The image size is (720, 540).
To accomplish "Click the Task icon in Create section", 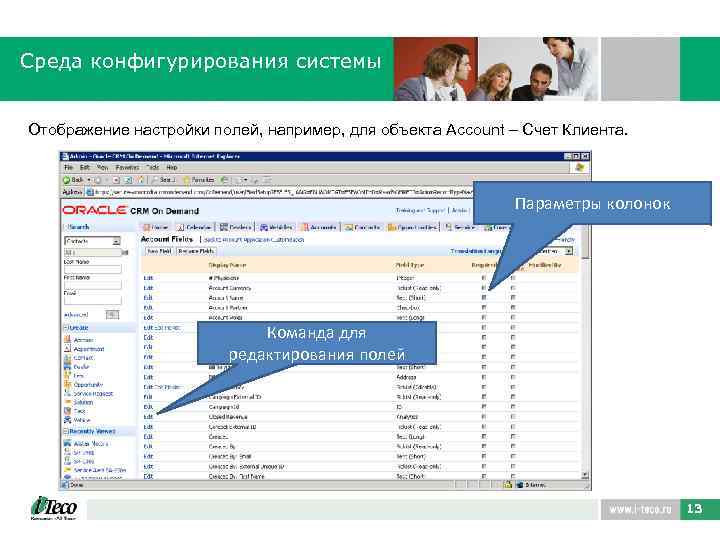I will pos(68,411).
